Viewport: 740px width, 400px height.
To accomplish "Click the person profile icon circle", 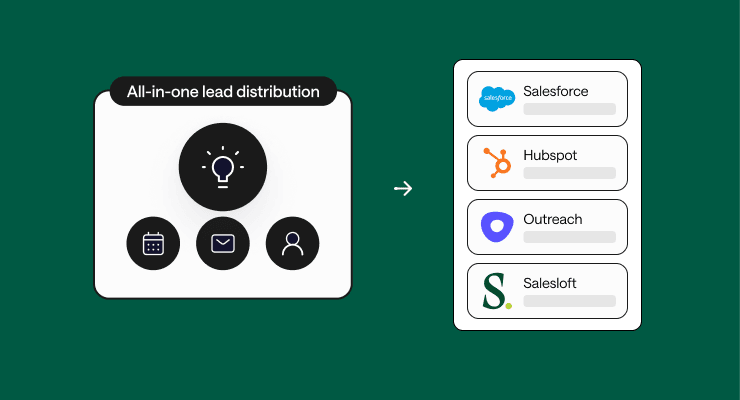I will pos(293,243).
